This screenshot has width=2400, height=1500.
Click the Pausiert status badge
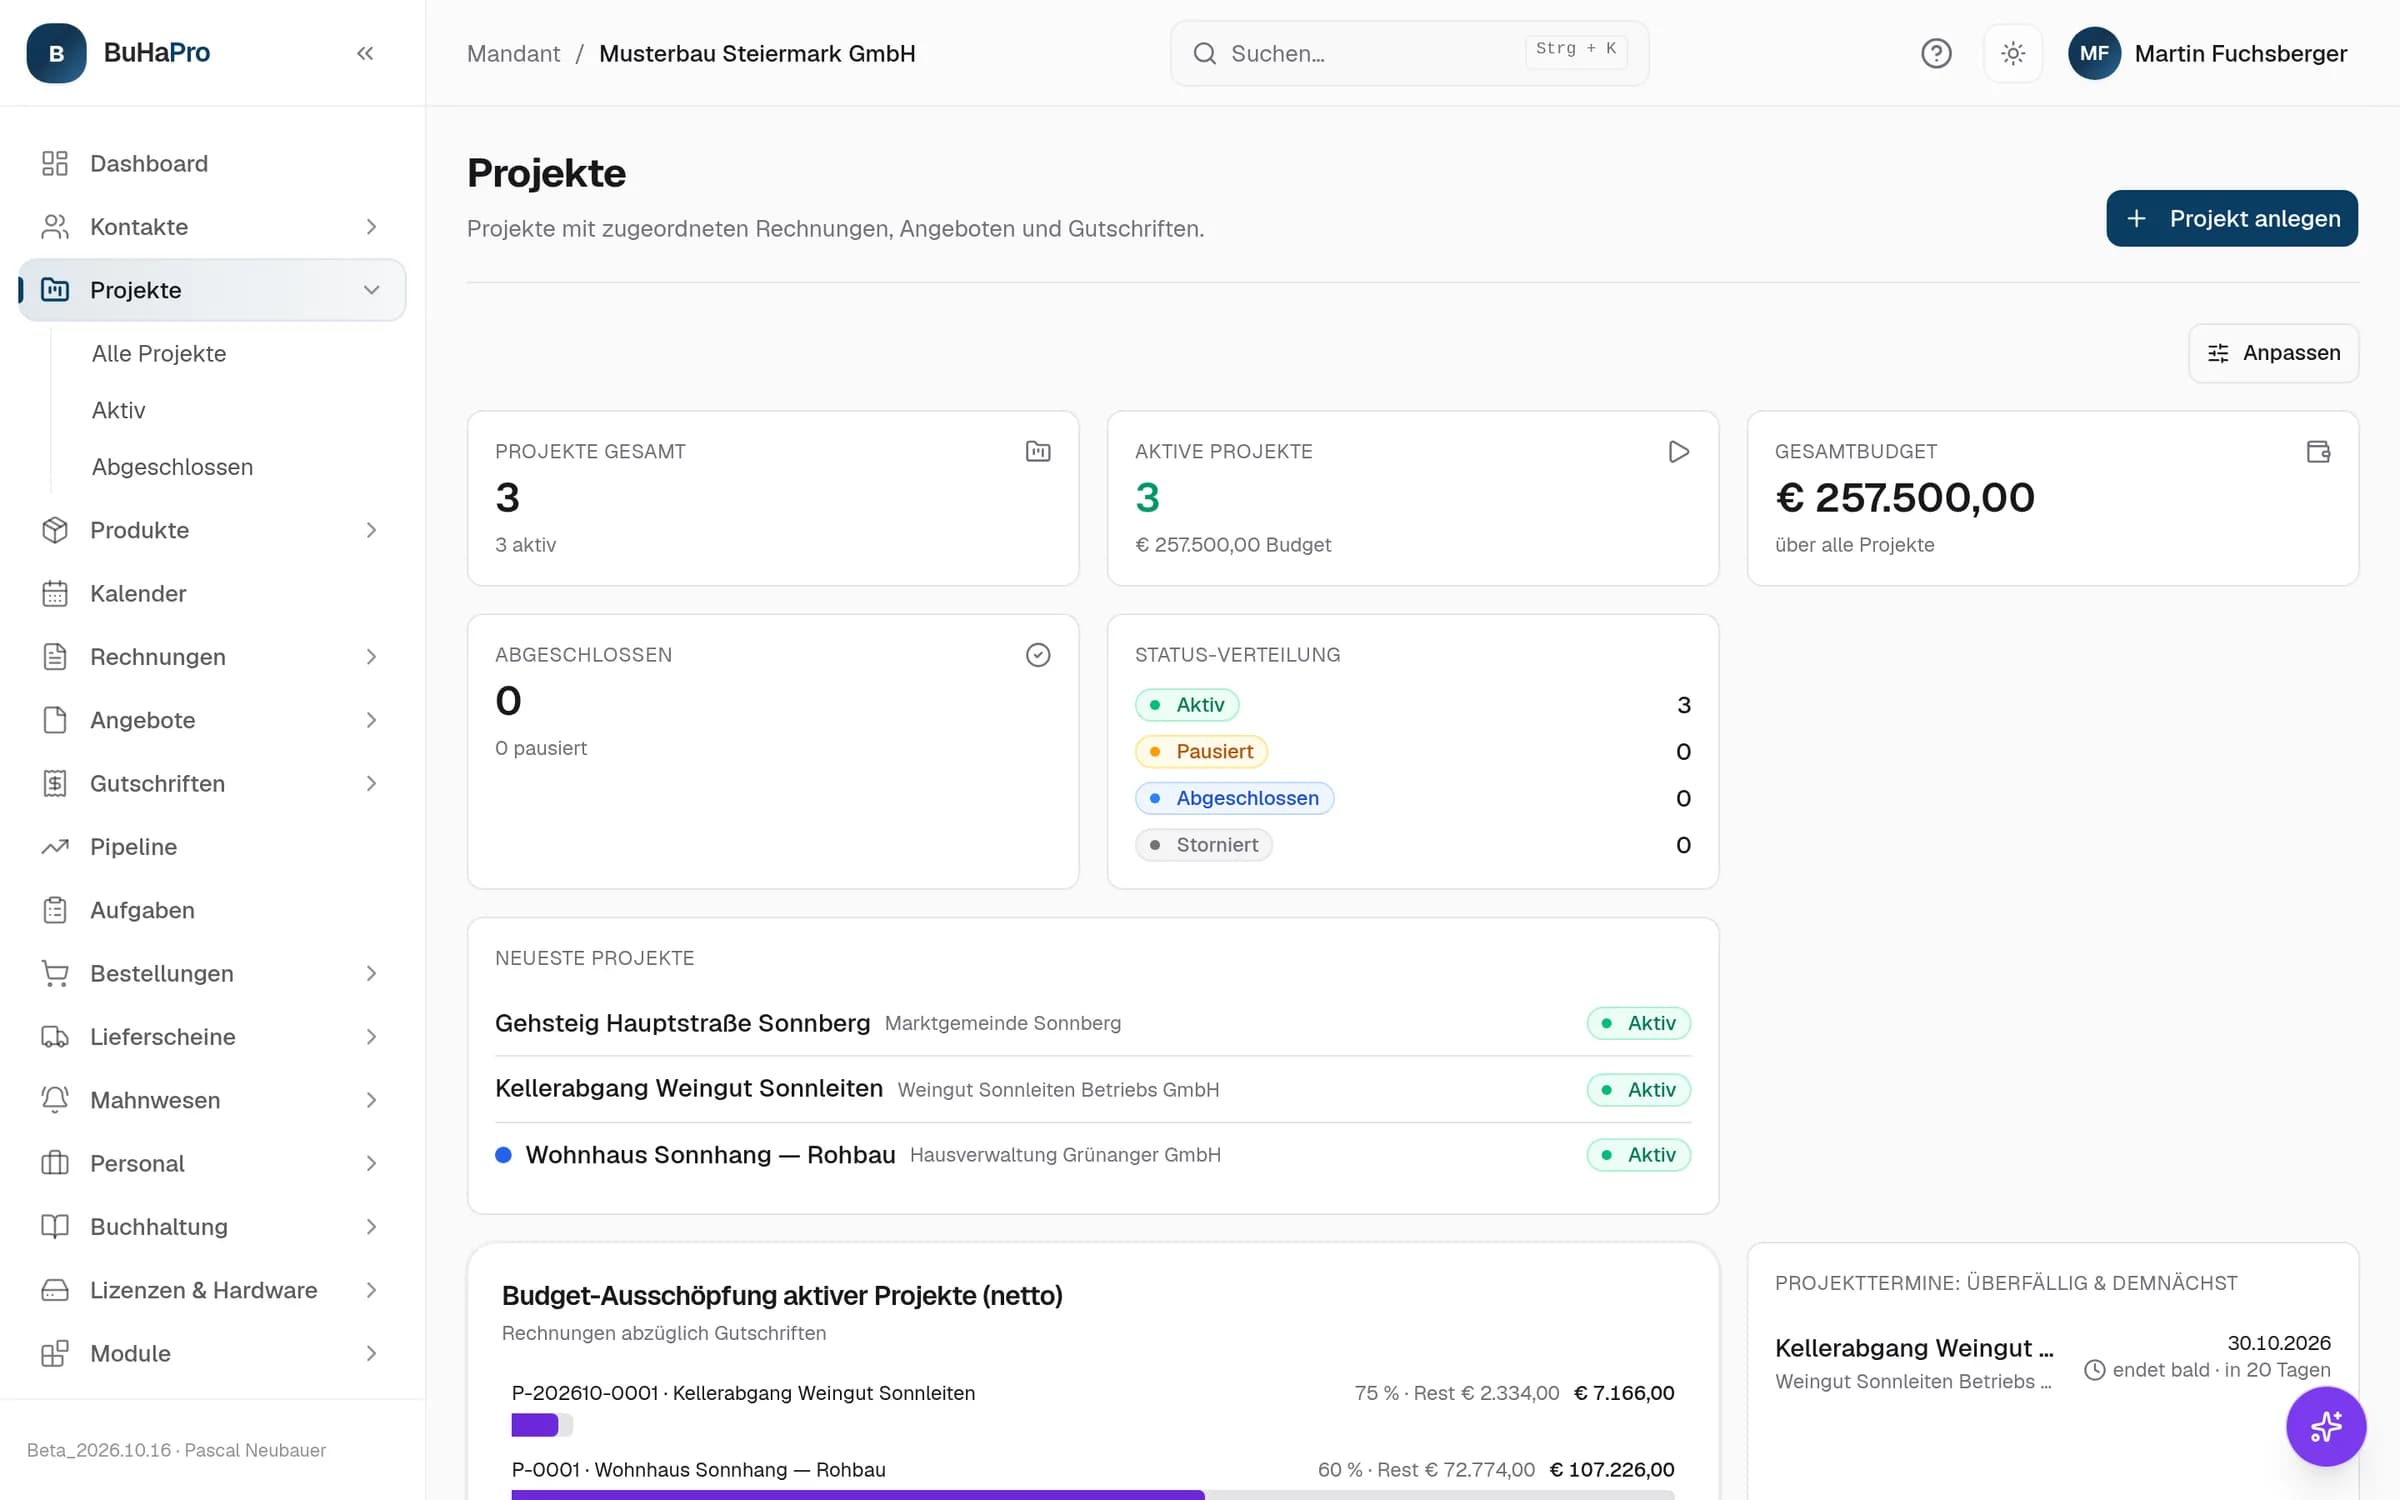click(x=1201, y=751)
